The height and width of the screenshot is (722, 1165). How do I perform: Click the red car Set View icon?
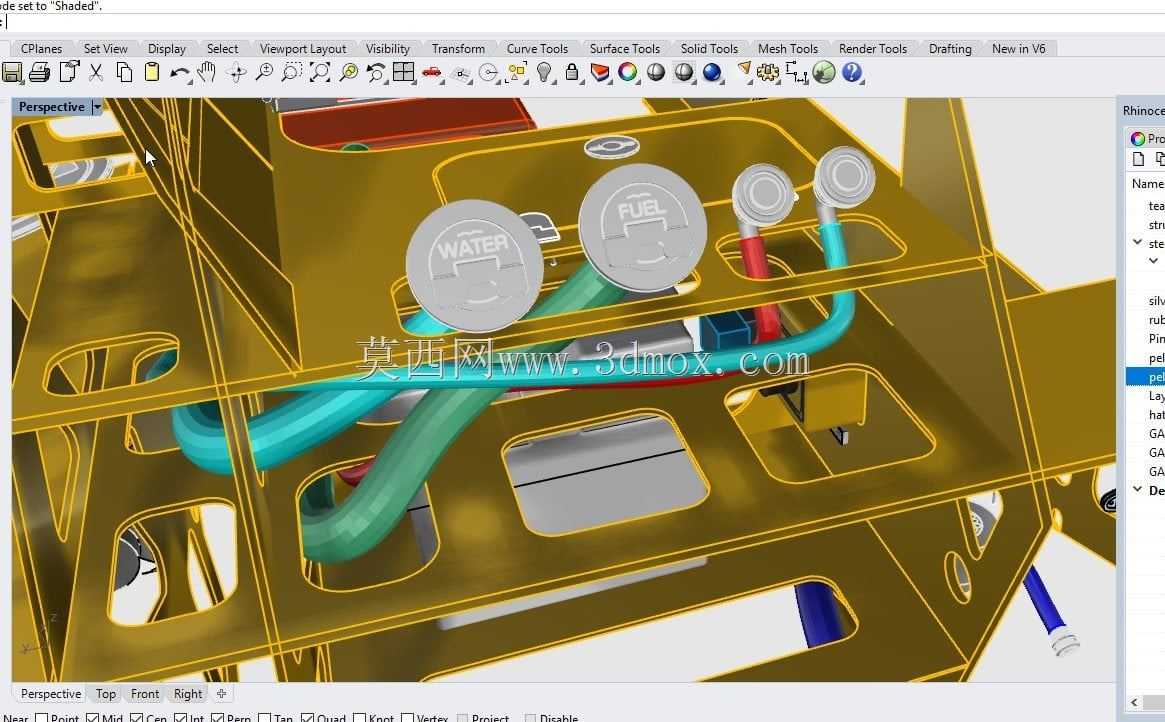(x=432, y=72)
